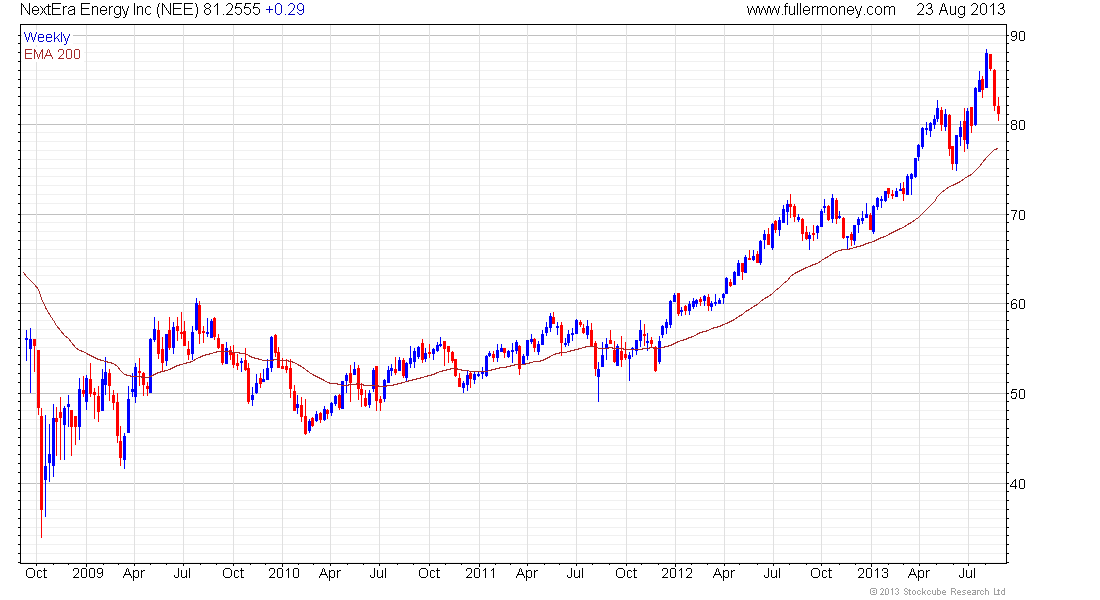Click the 50 price axis label
This screenshot has width=1100, height=600.
point(1017,394)
